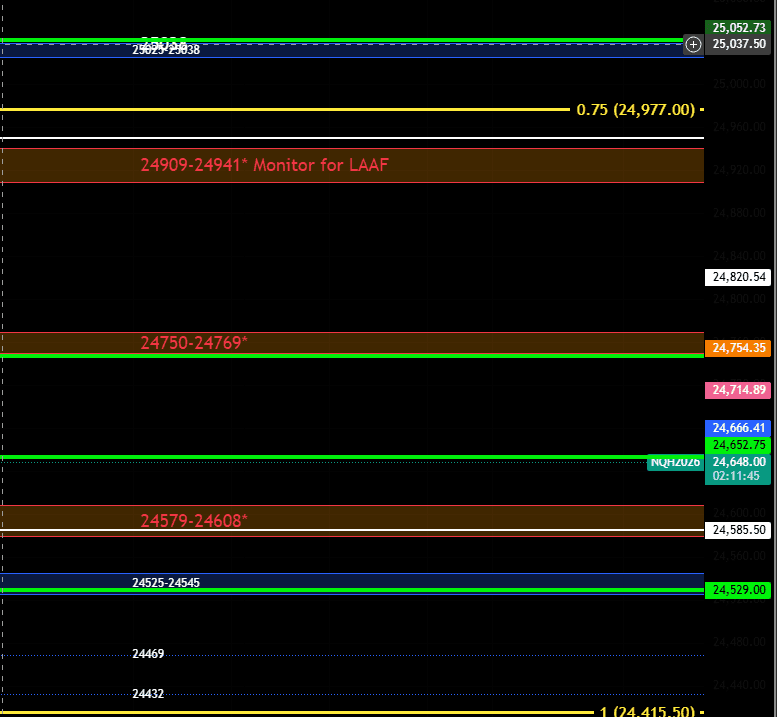Select the pink 24,714.89 price label
Viewport: 777px width, 717px height.
tap(738, 390)
